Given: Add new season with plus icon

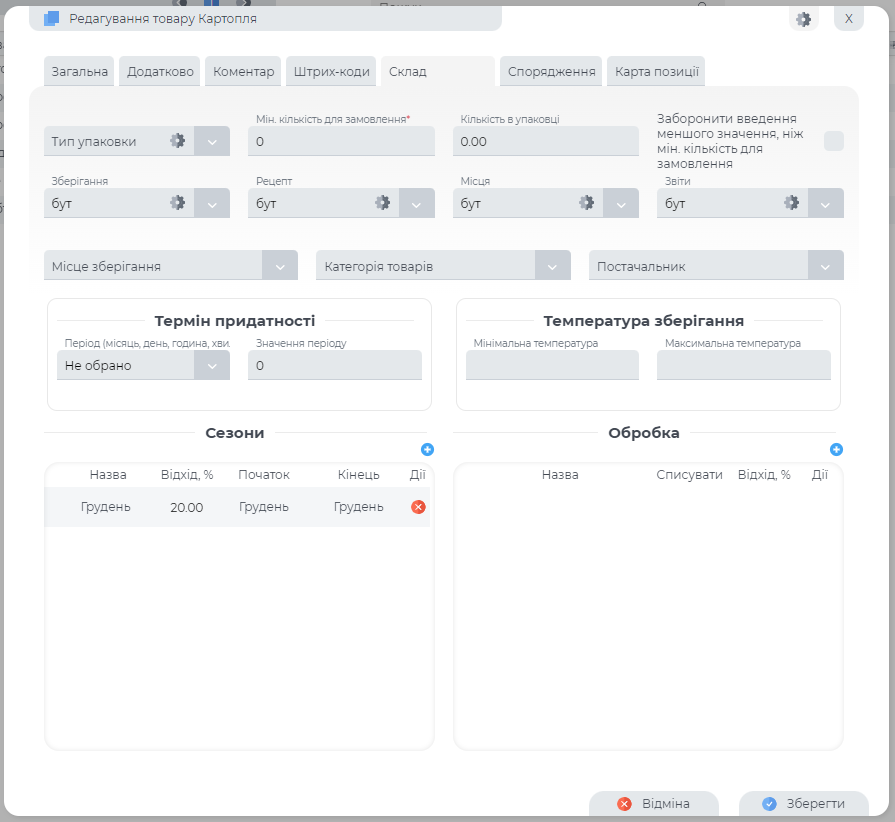Looking at the screenshot, I should pyautogui.click(x=427, y=450).
